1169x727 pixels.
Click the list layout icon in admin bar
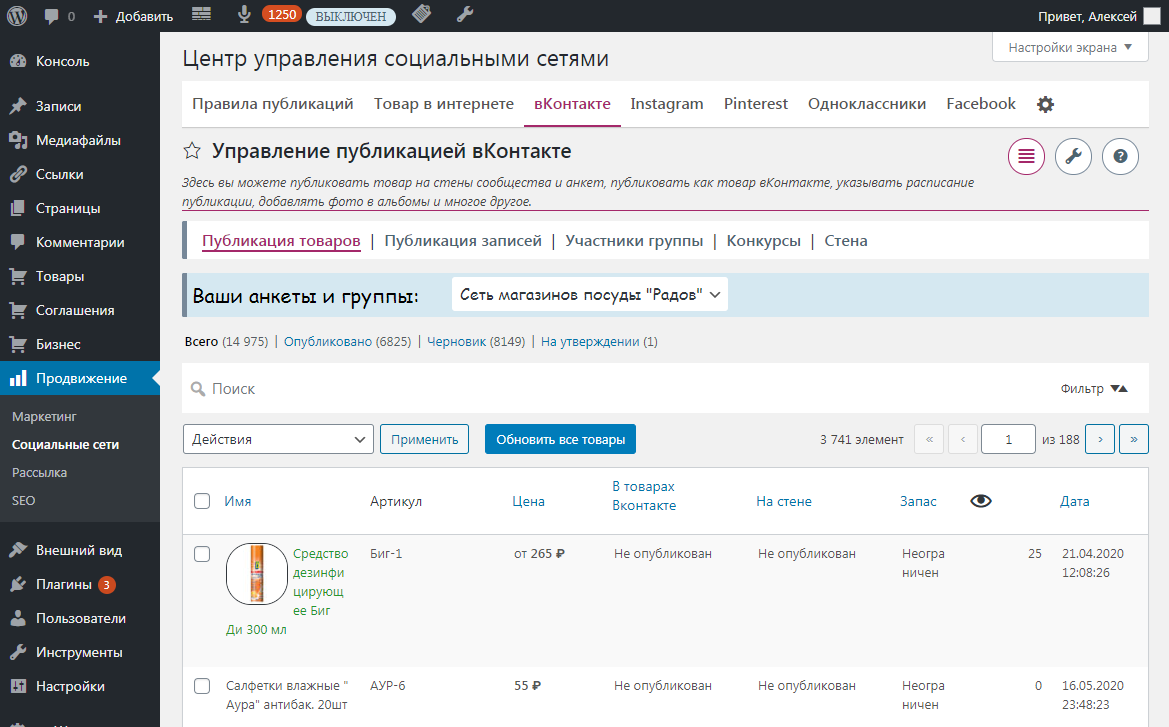click(201, 14)
